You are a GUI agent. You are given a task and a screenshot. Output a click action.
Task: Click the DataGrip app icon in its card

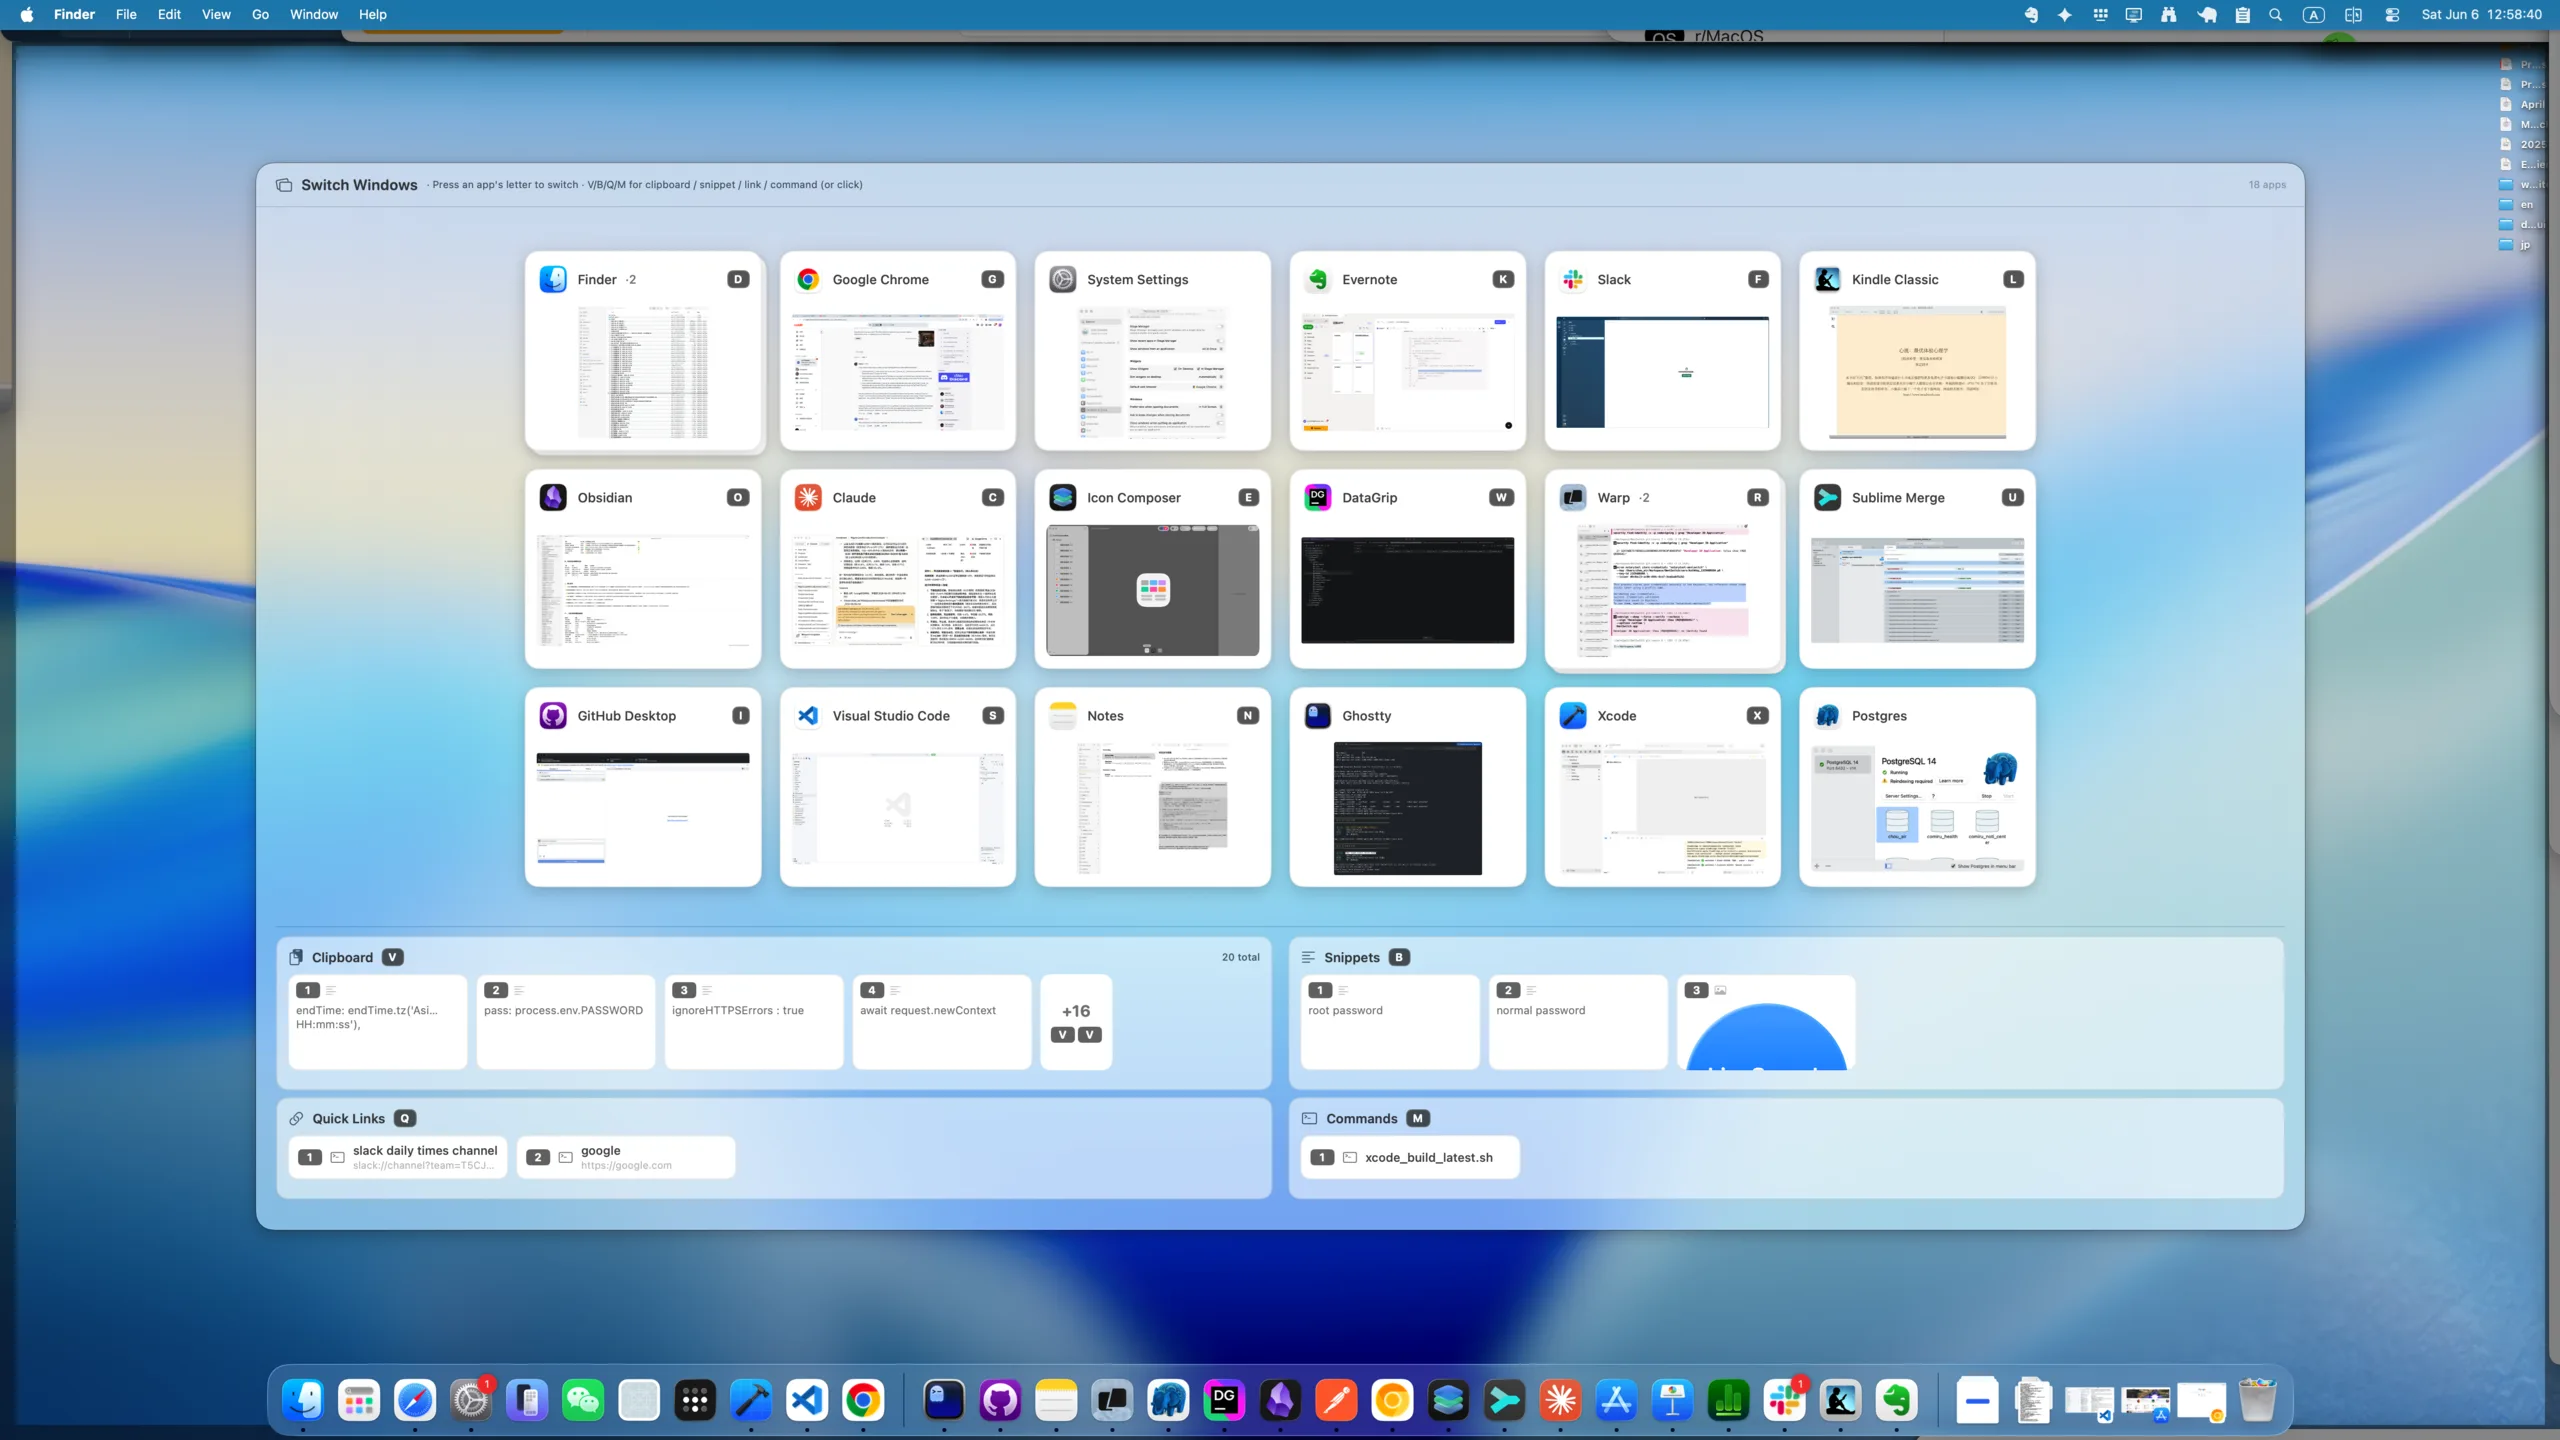[x=1318, y=497]
